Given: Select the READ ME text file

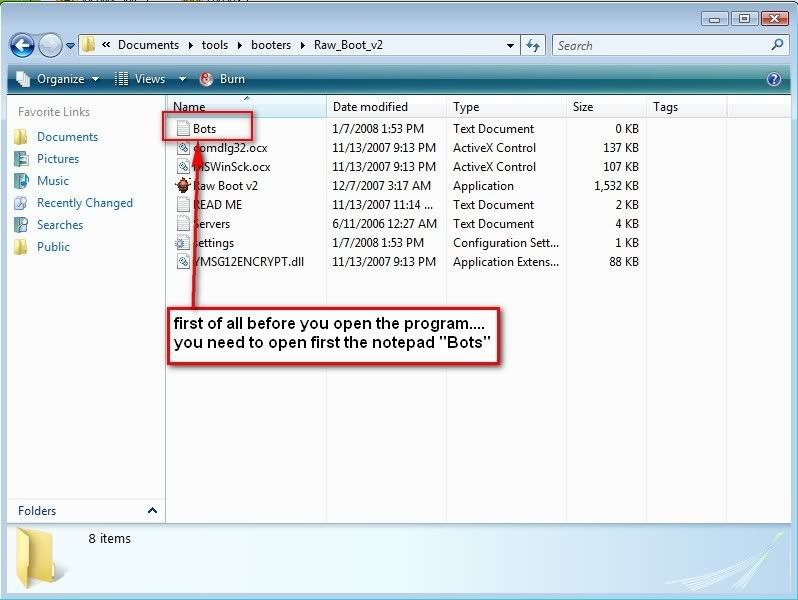Looking at the screenshot, I should coord(217,205).
